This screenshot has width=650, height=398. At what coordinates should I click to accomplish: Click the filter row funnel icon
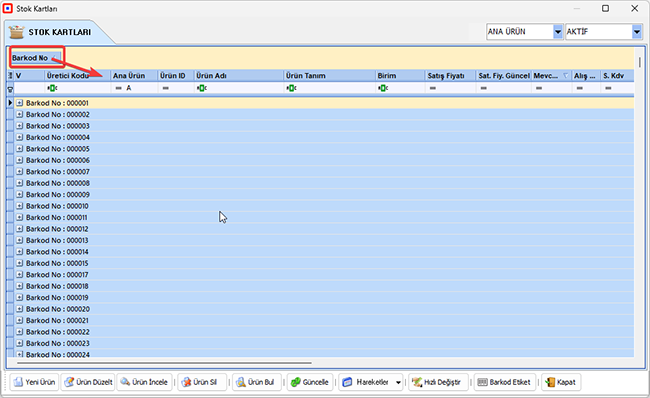pos(10,89)
